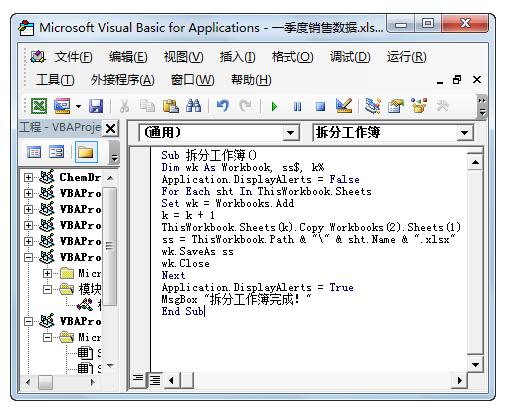Restore the inner code window
This screenshot has height=411, width=507.
[457, 80]
